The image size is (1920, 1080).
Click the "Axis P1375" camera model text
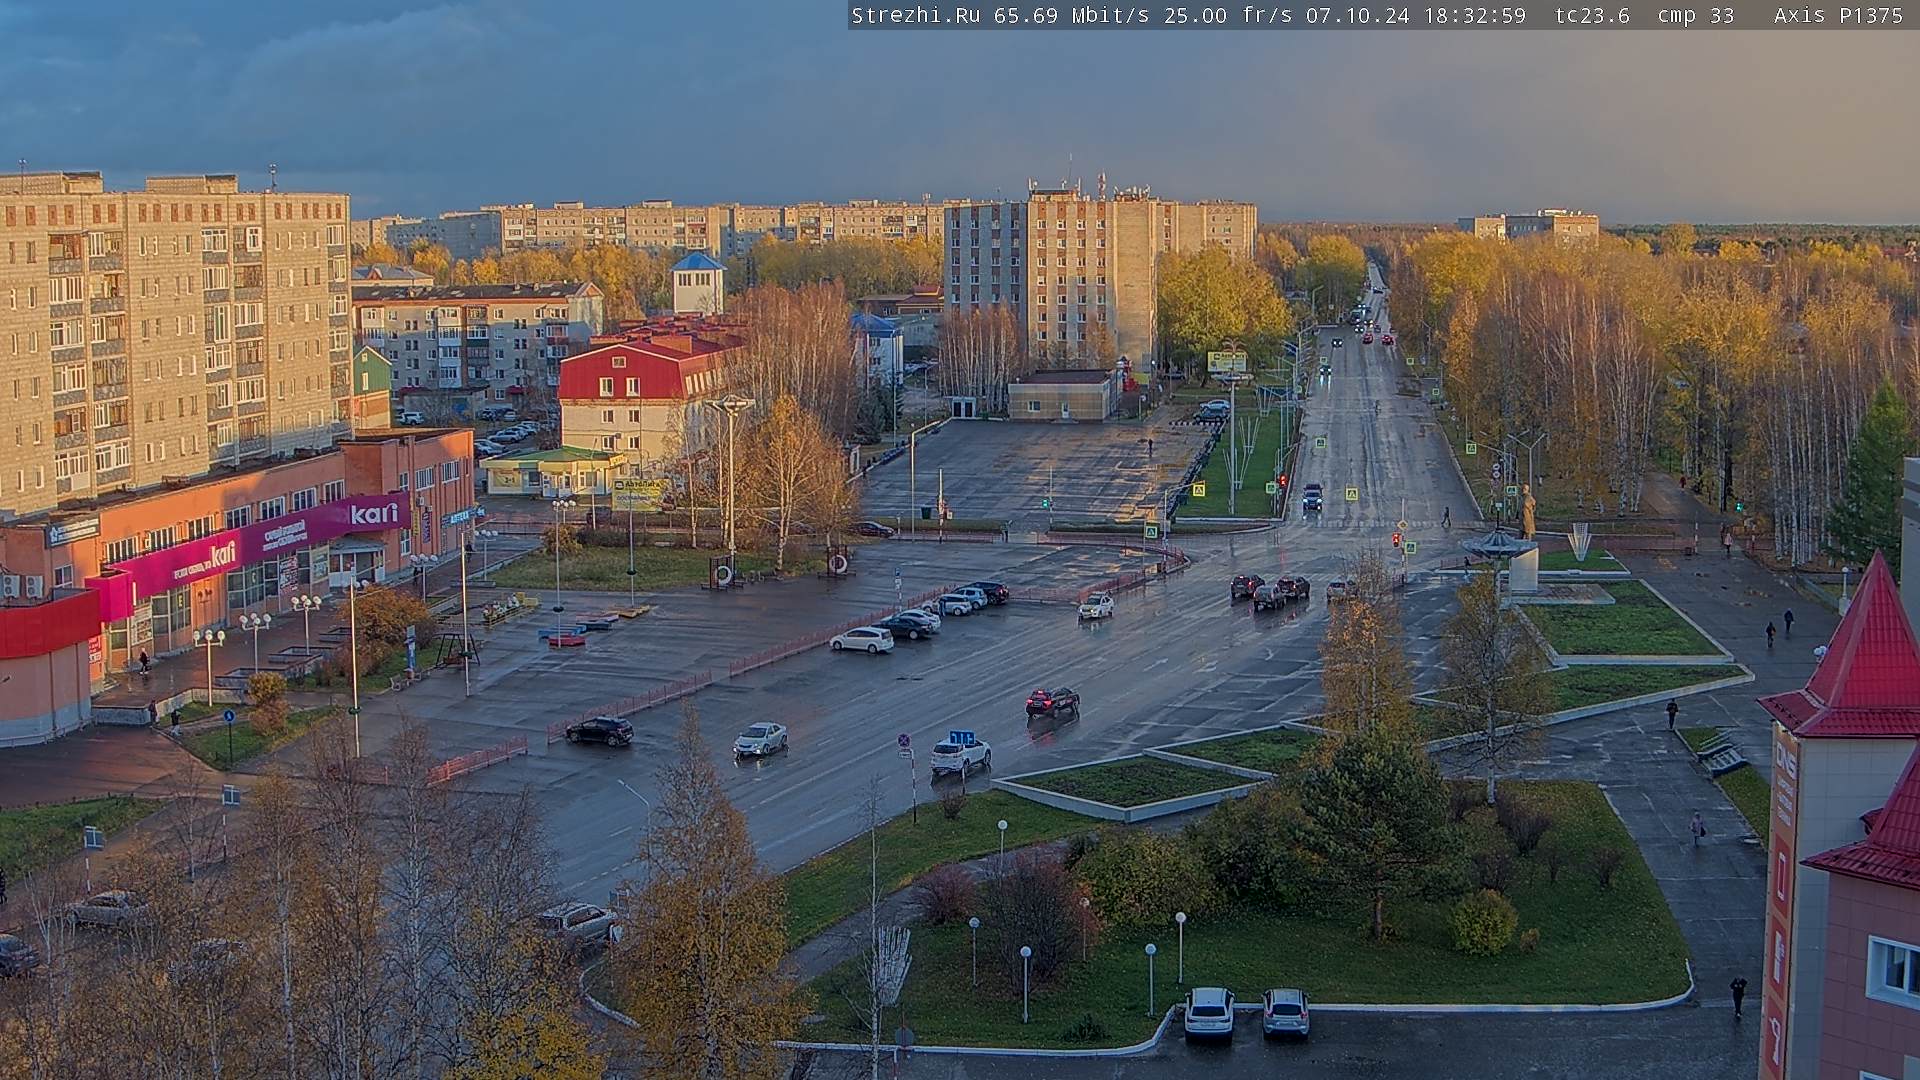(x=1838, y=15)
